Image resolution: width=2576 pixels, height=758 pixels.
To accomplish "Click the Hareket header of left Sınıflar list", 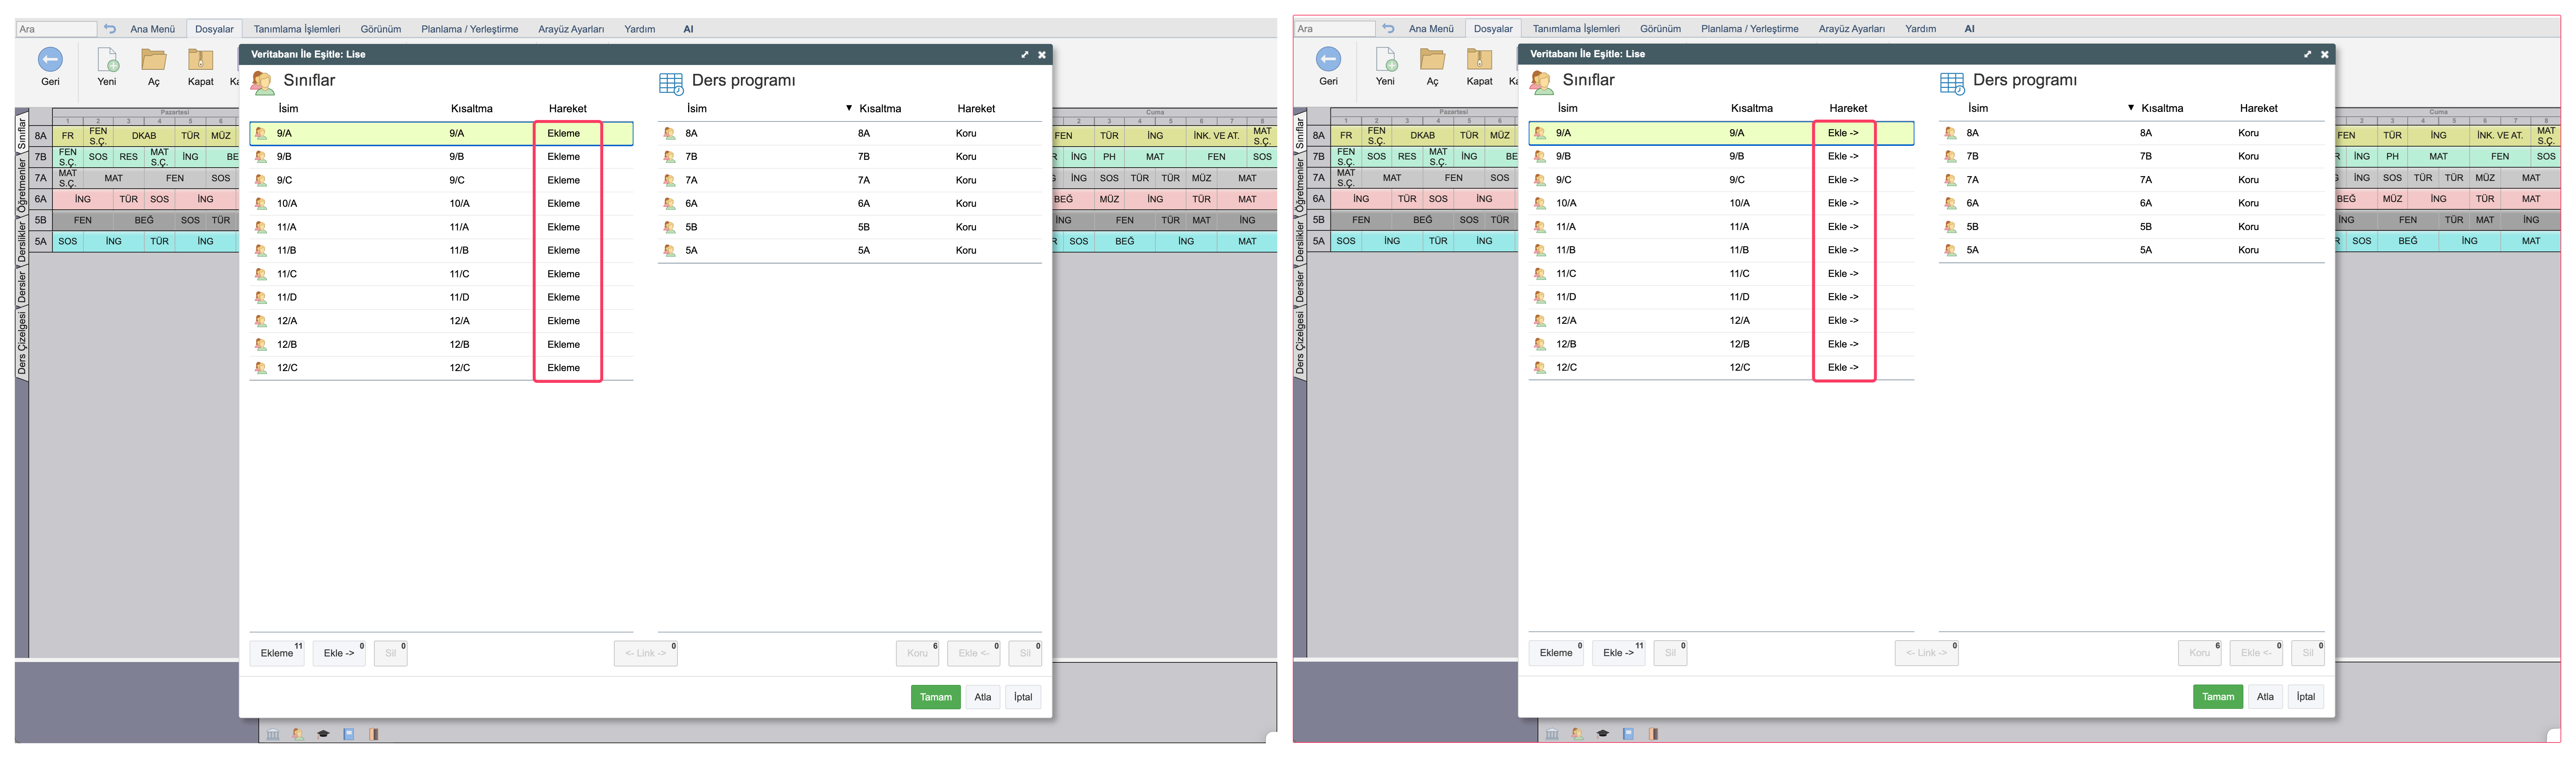I will coord(568,109).
